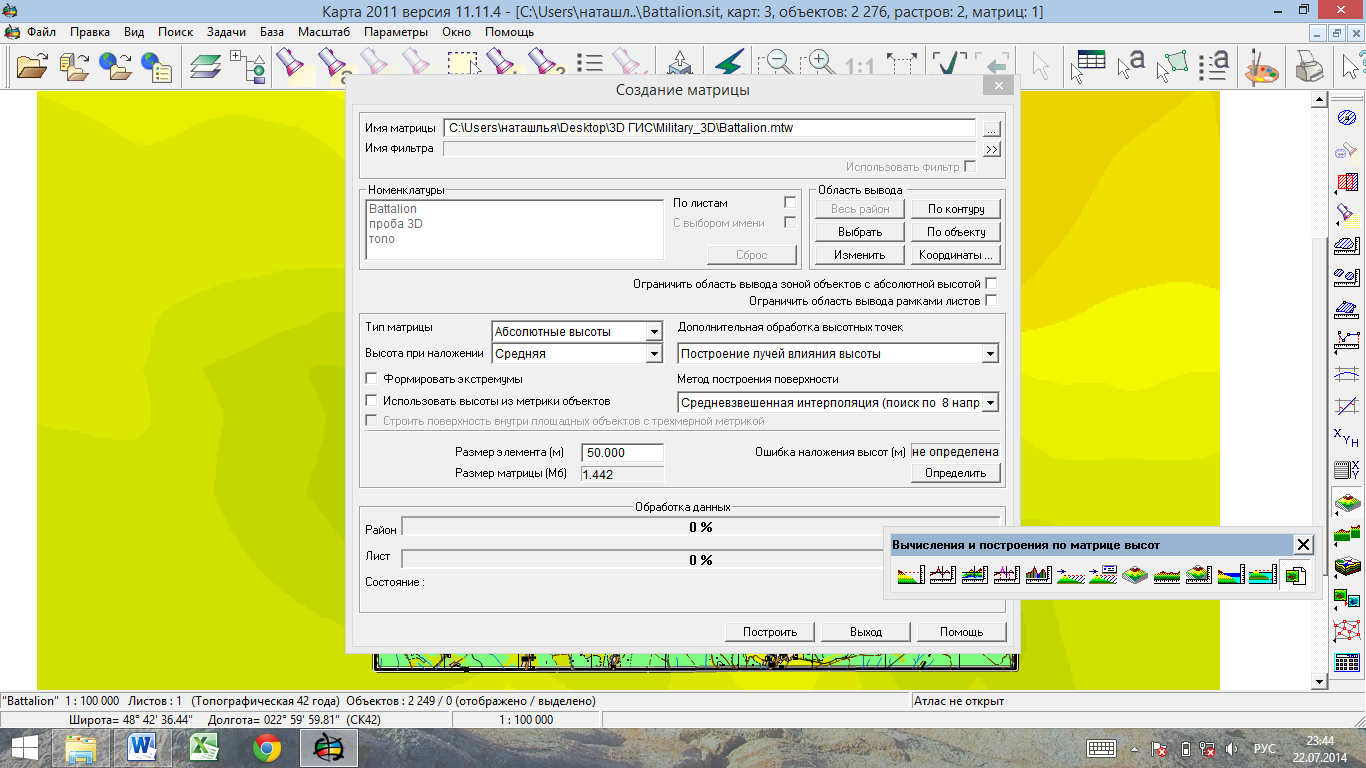
Task: Select 'проба 3D' in the nomenclature list
Action: [x=395, y=224]
